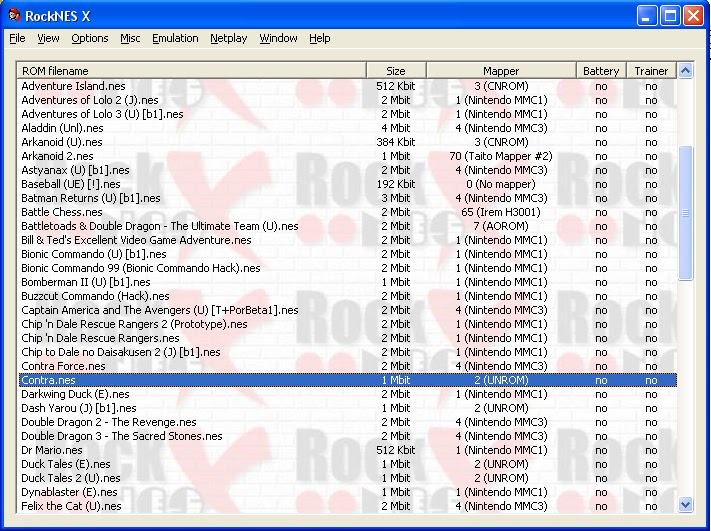This screenshot has width=711, height=531.
Task: Select Battletoads & Double Dragon ROM
Action: pos(347,226)
